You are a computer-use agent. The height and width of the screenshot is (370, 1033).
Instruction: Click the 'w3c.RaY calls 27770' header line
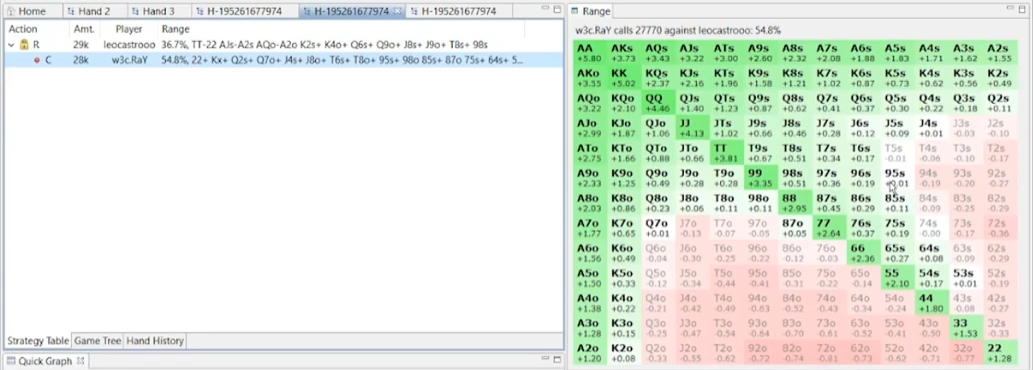pyautogui.click(x=678, y=30)
